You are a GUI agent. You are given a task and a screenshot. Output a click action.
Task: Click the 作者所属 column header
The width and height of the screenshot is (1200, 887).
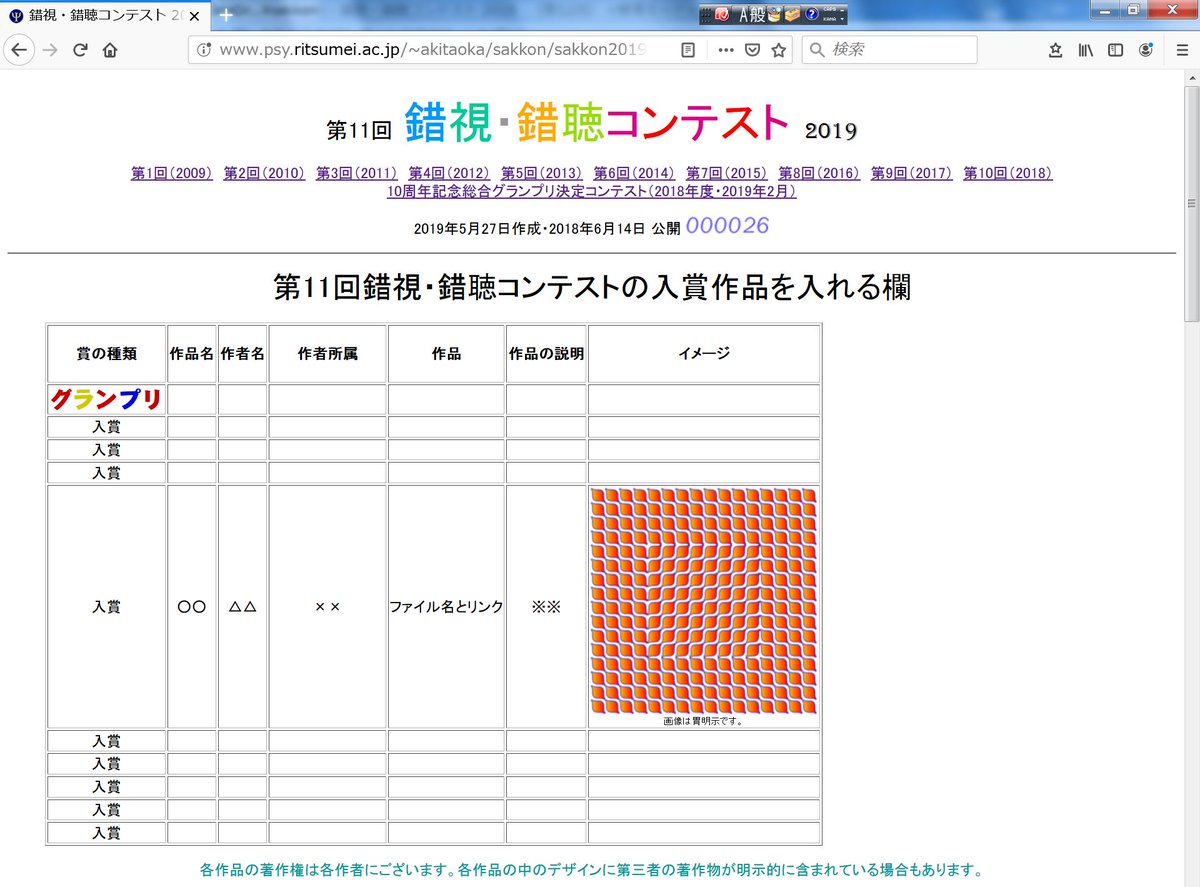coord(327,354)
